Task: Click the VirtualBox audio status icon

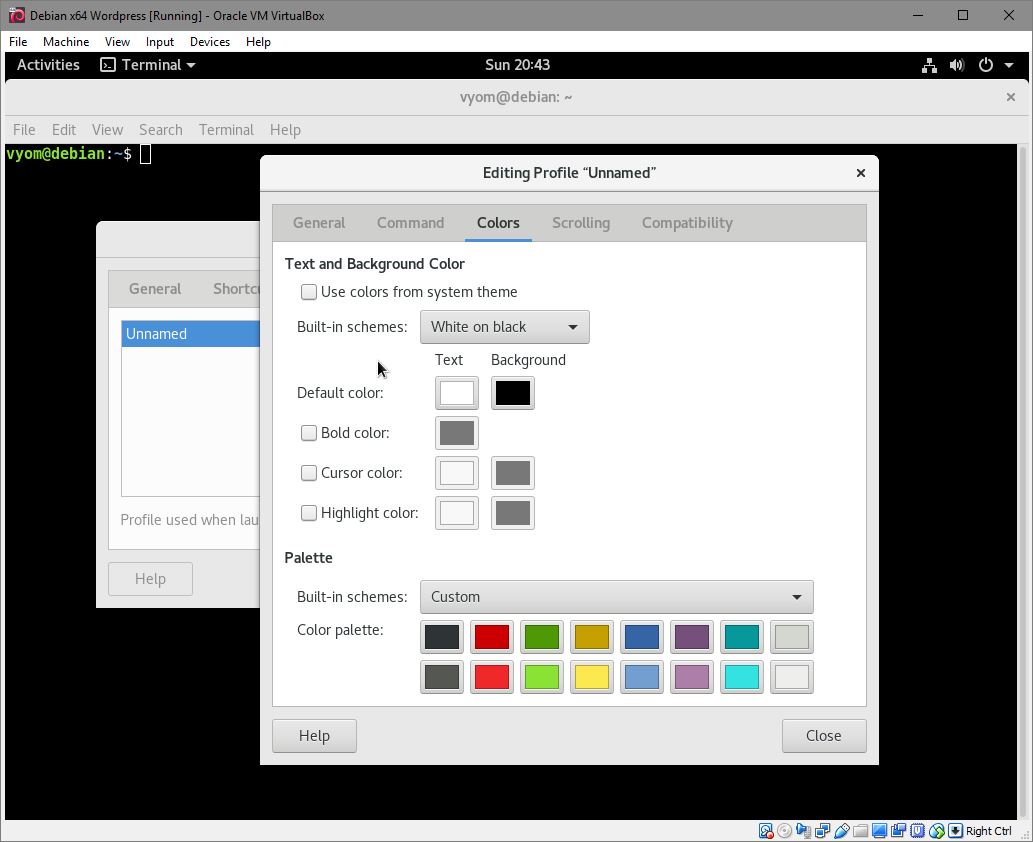Action: pyautogui.click(x=803, y=831)
